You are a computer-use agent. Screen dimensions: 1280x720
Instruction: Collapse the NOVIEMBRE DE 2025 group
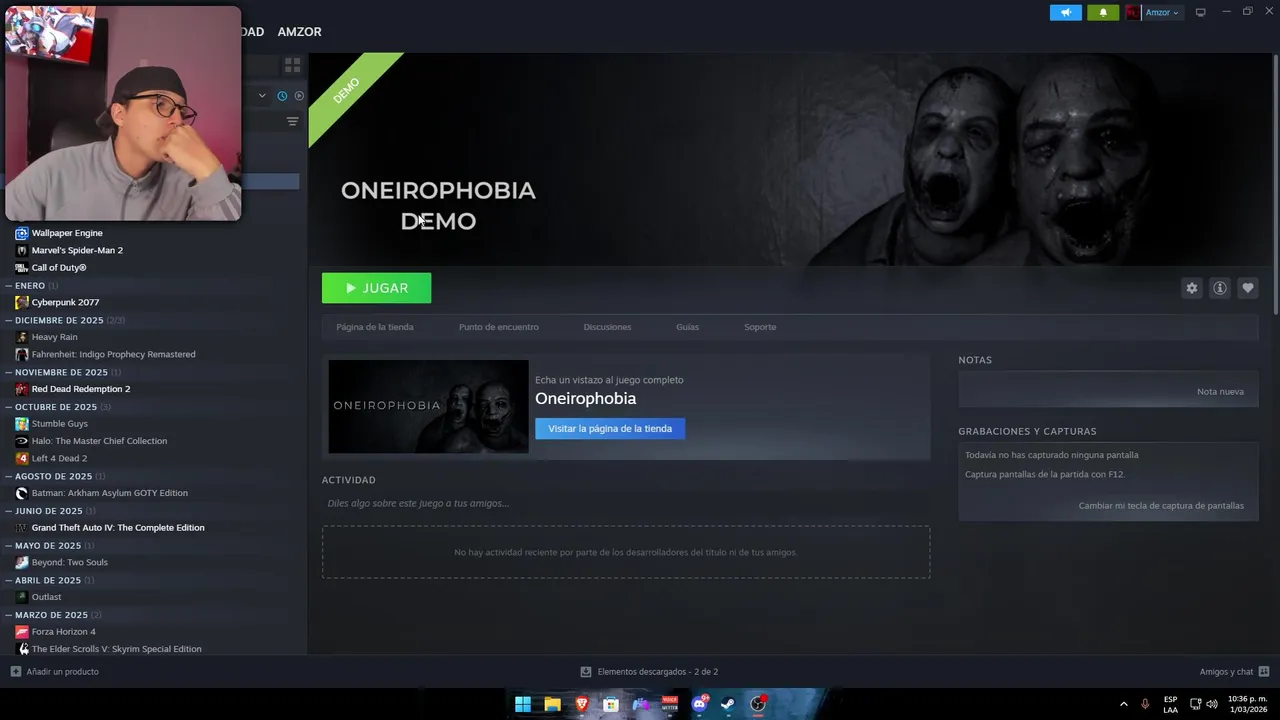pyautogui.click(x=9, y=372)
